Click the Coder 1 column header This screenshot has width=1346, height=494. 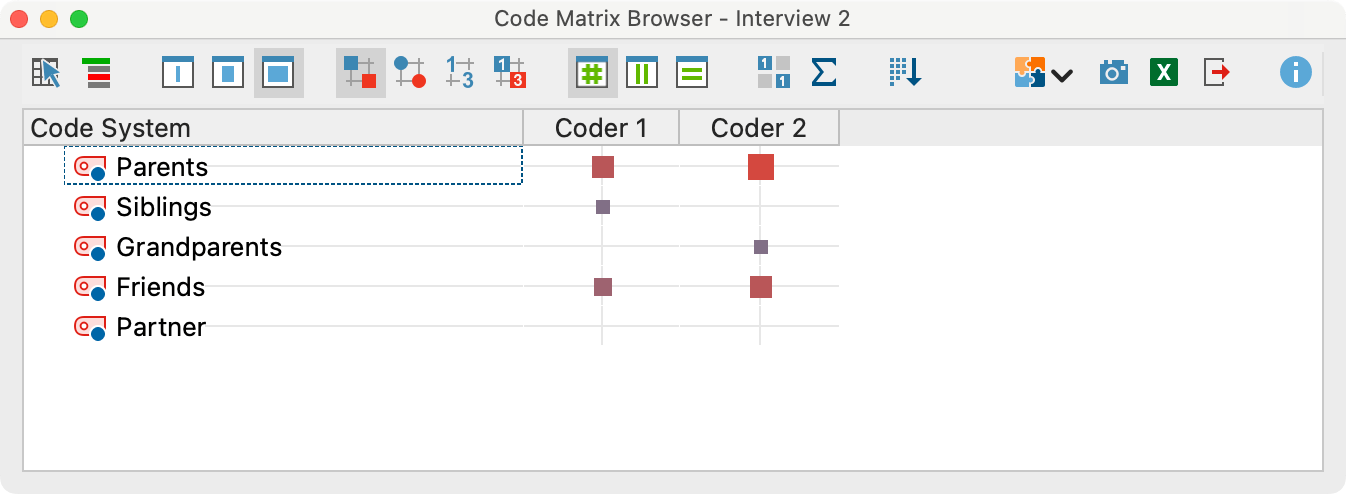601,128
